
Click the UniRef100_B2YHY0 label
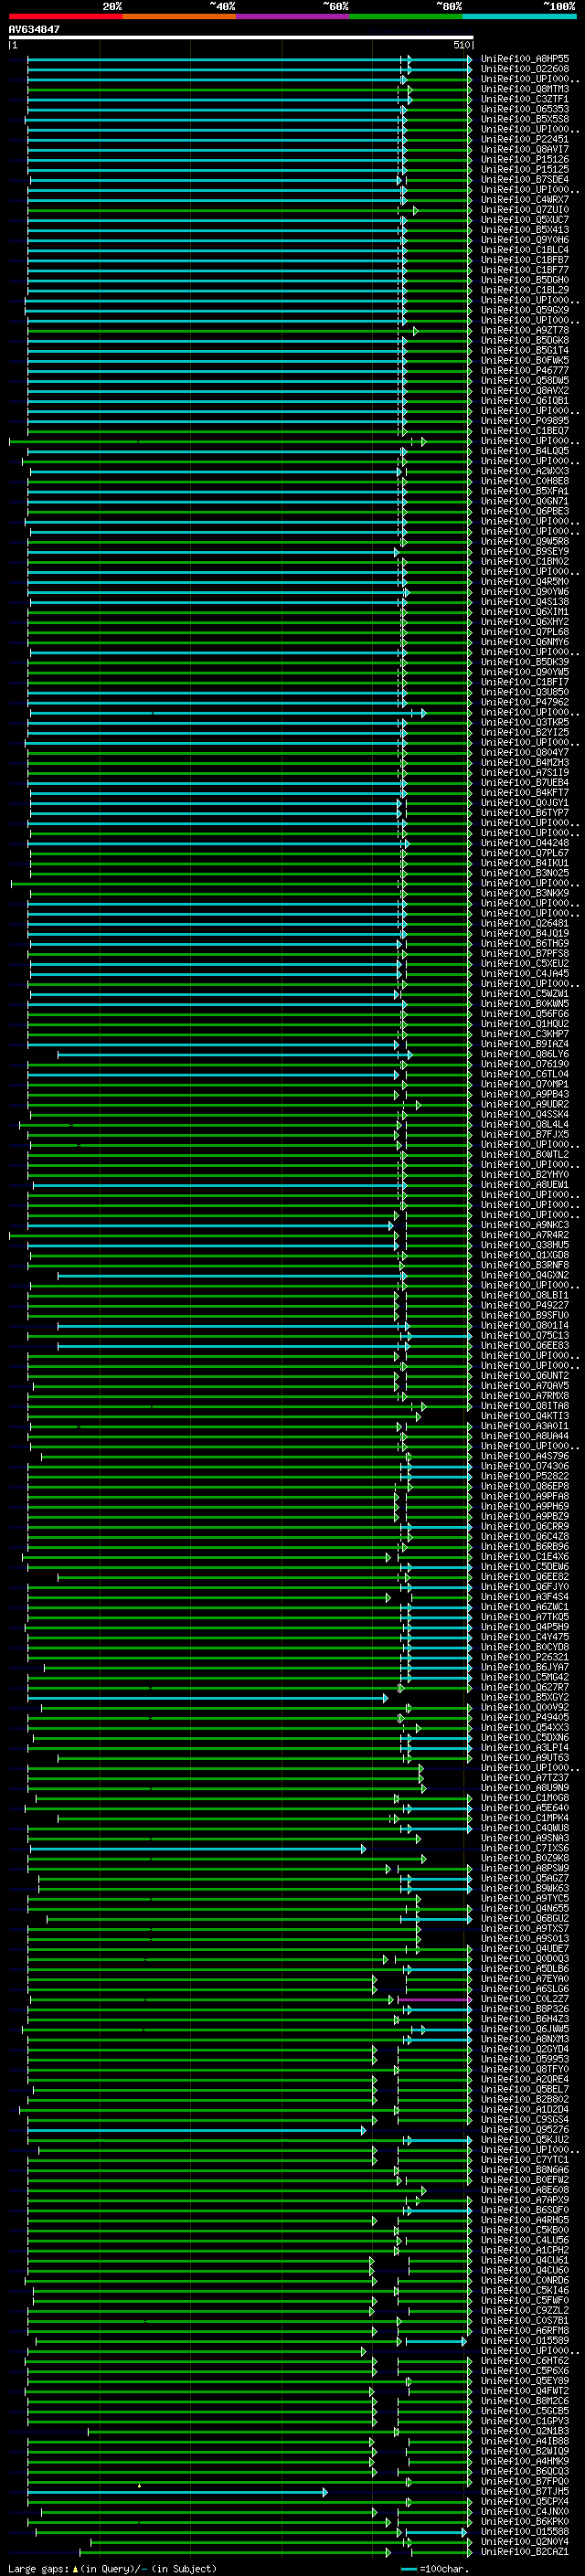point(524,1174)
